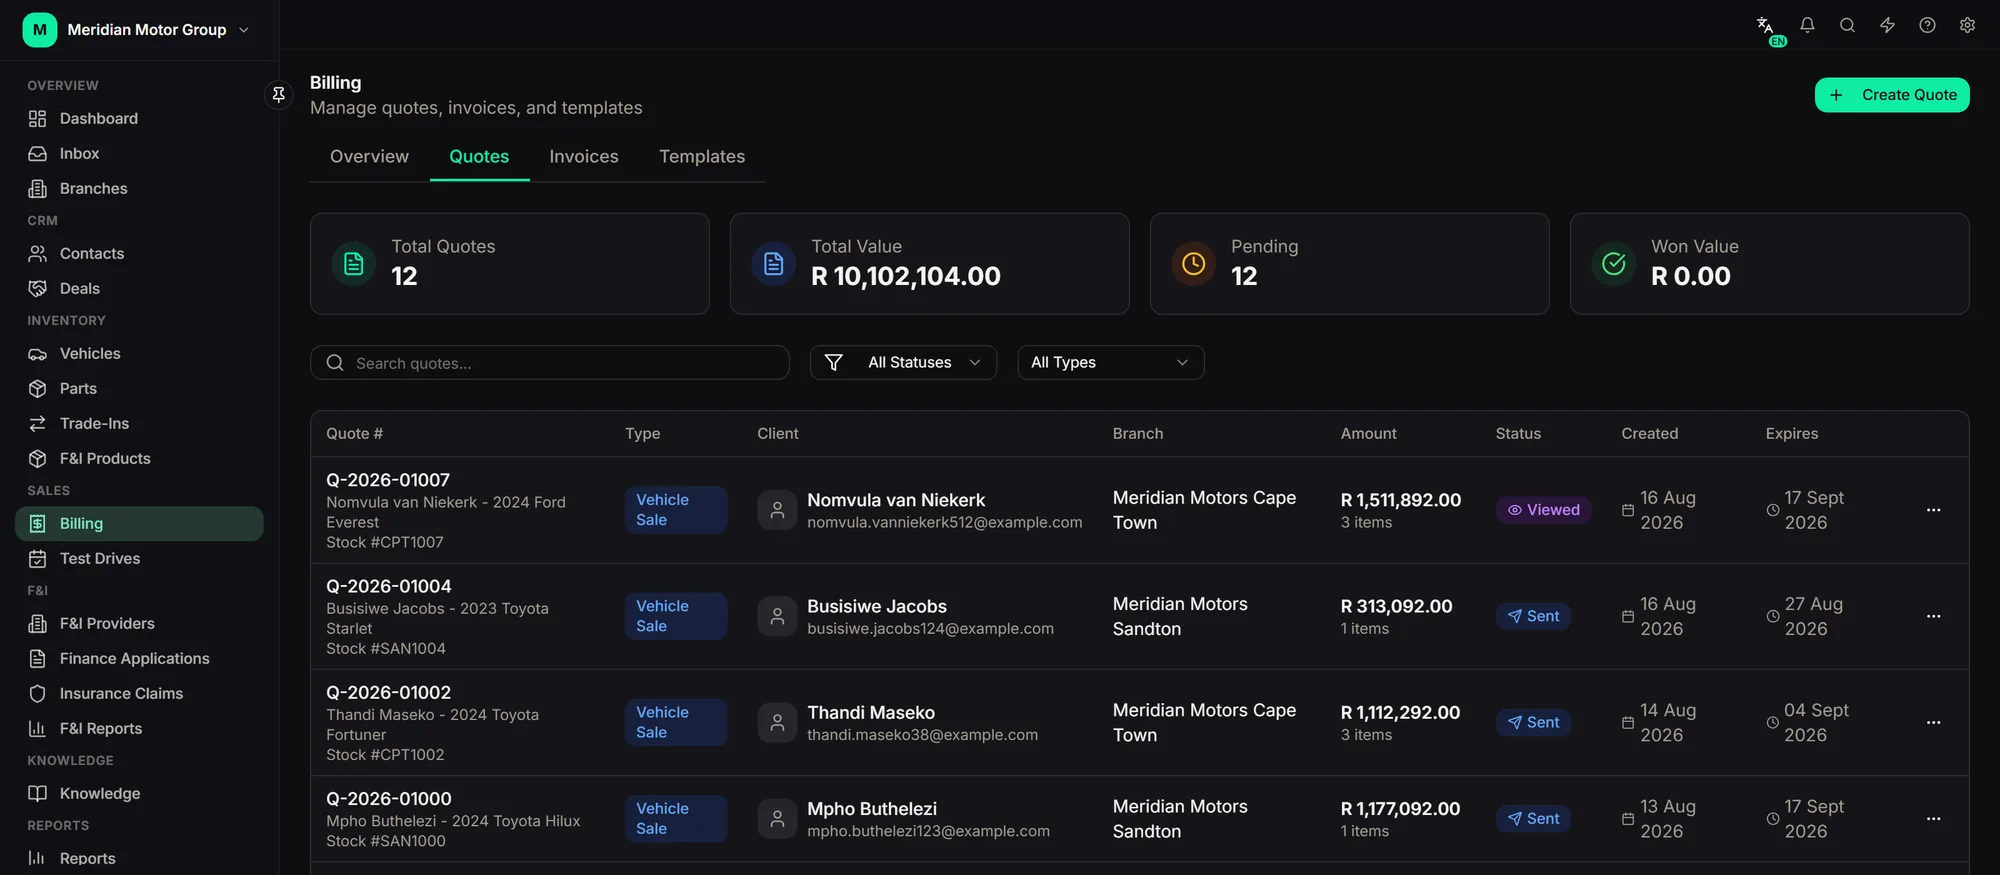
Task: Open settings gear icon
Action: point(1967,26)
